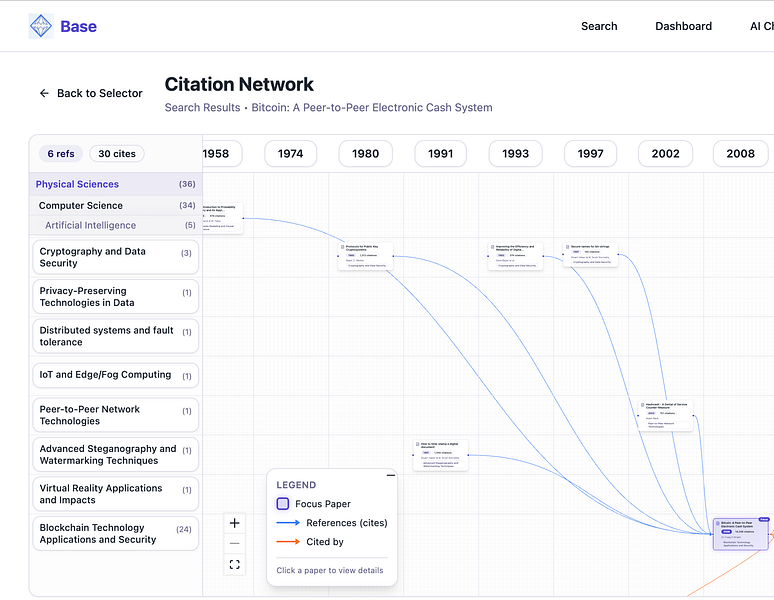Click the Base diamond logo icon
This screenshot has width=774, height=600.
point(40,26)
